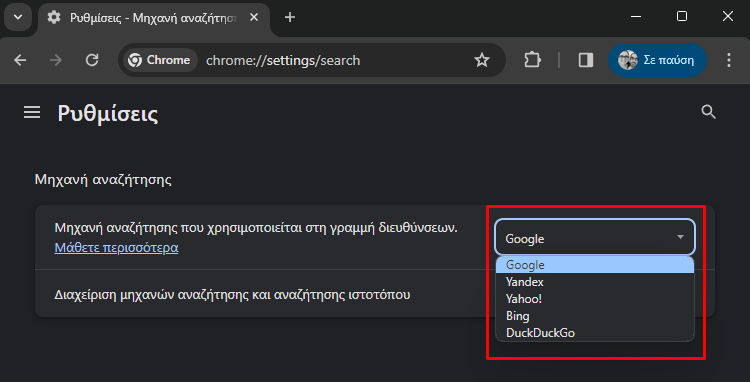Click the Chrome site info chip

[160, 60]
